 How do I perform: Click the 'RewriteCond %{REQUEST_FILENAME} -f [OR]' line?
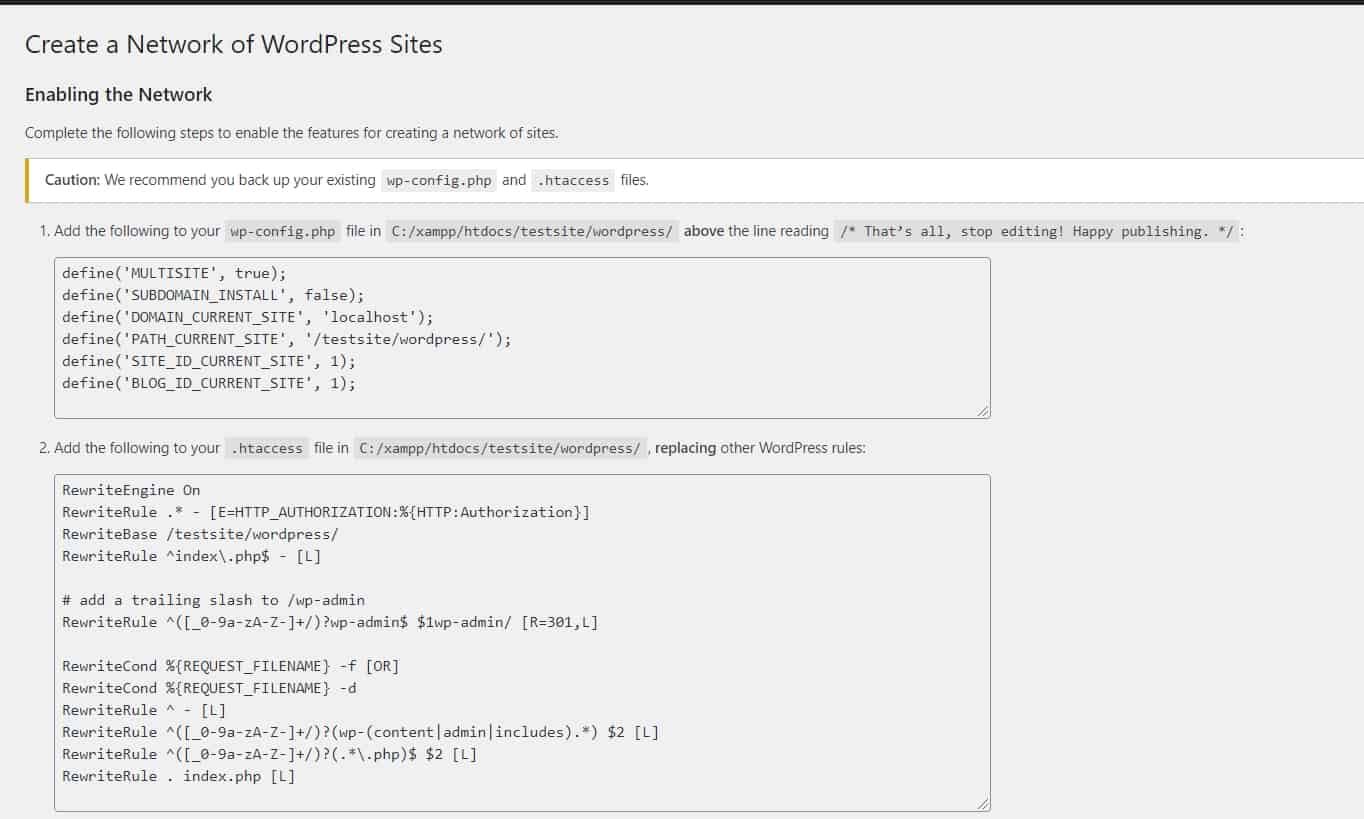(230, 666)
